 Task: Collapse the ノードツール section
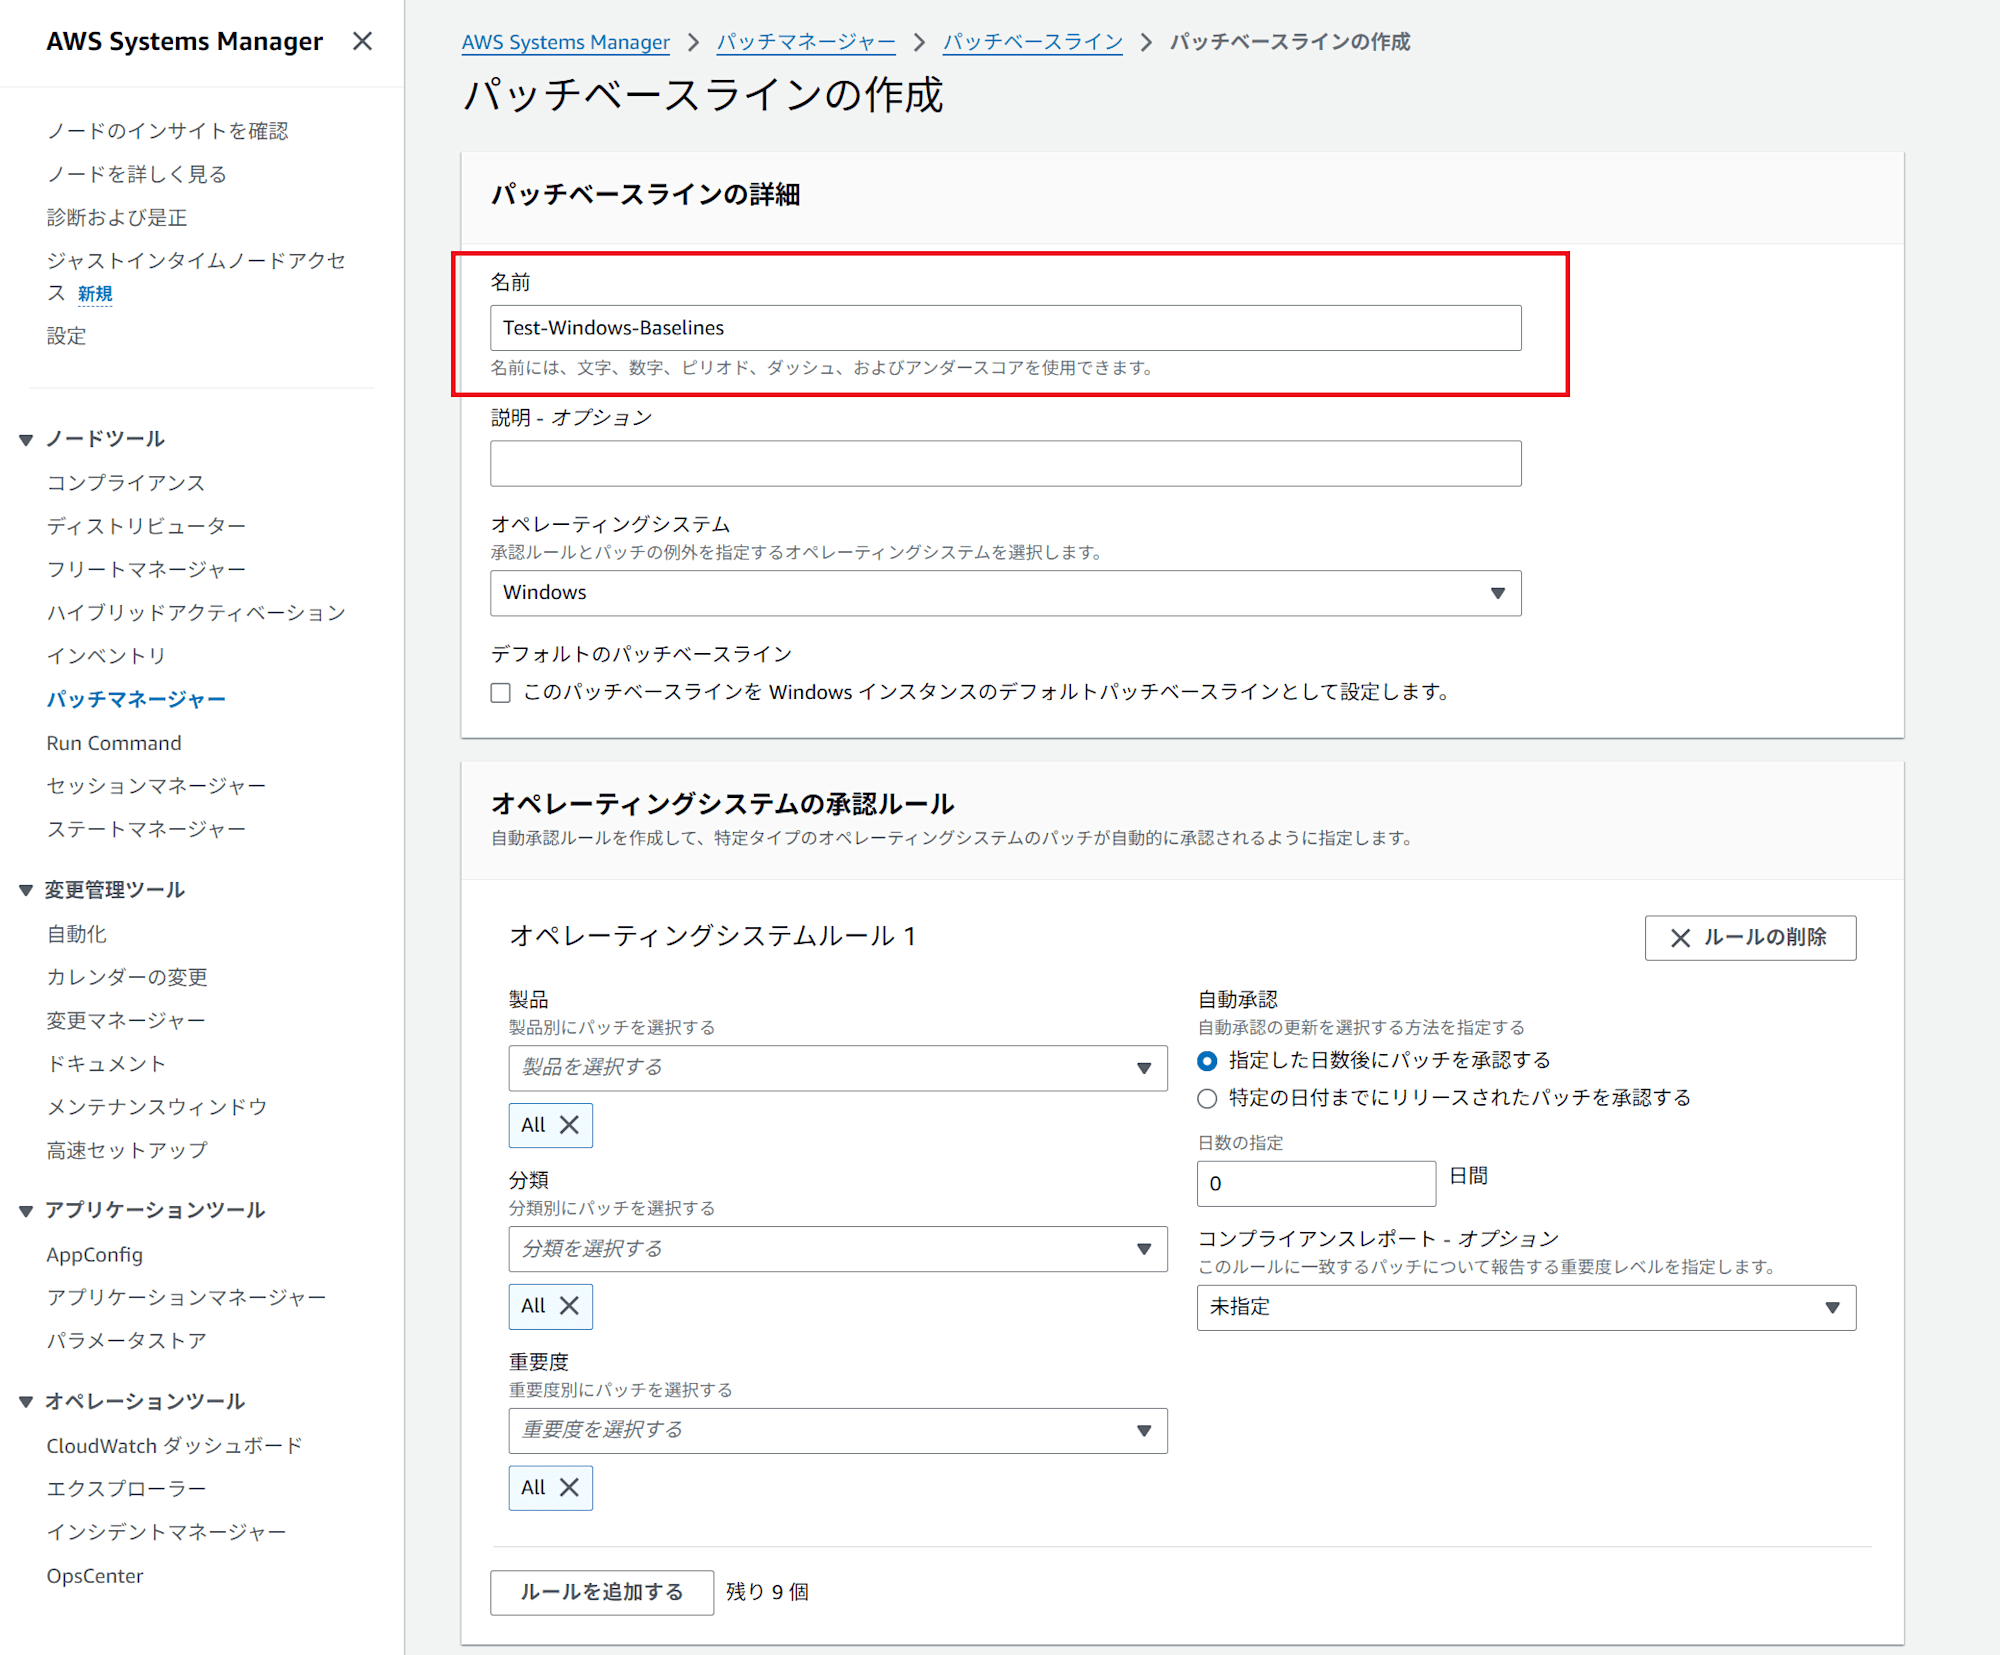pyautogui.click(x=26, y=439)
